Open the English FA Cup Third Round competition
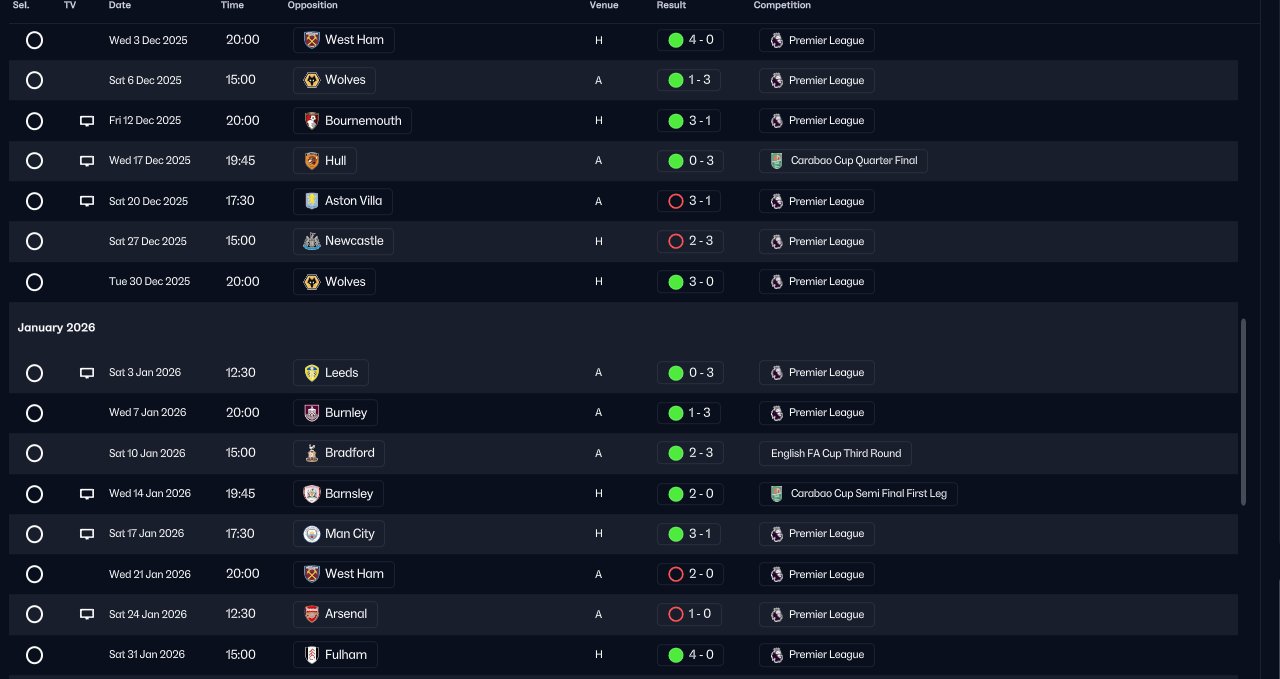 (835, 453)
